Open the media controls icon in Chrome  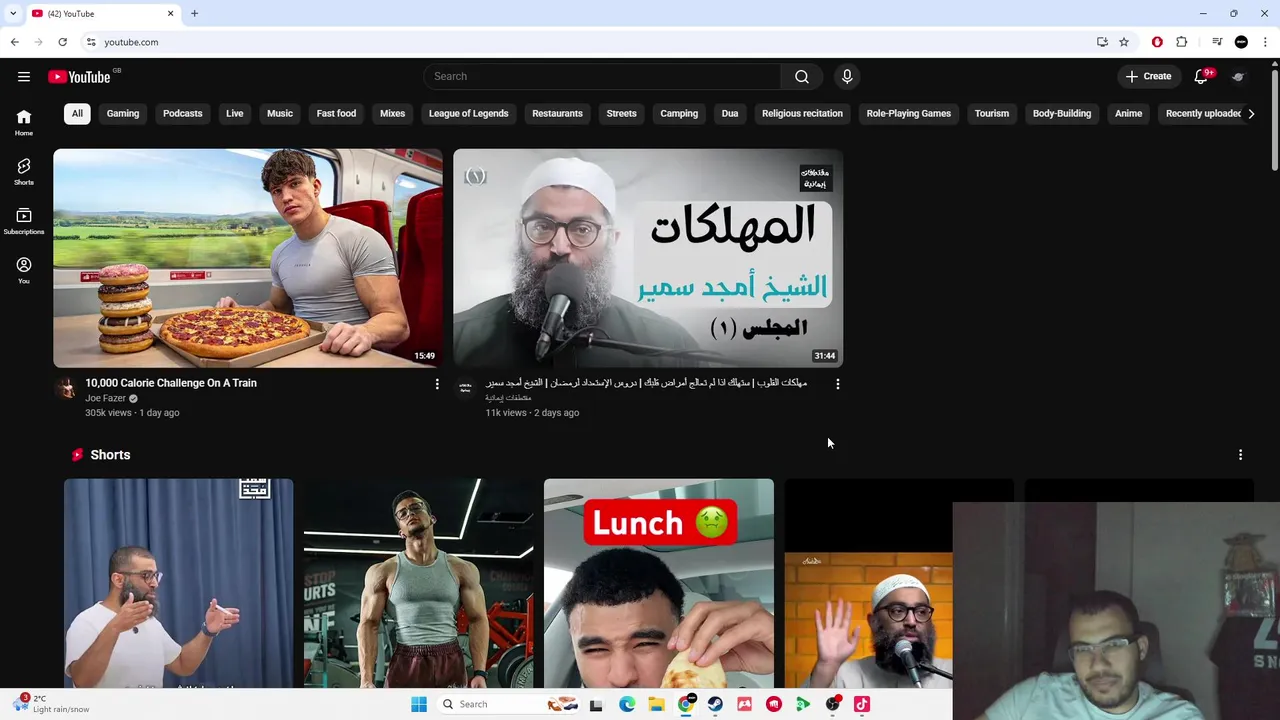tap(1217, 42)
